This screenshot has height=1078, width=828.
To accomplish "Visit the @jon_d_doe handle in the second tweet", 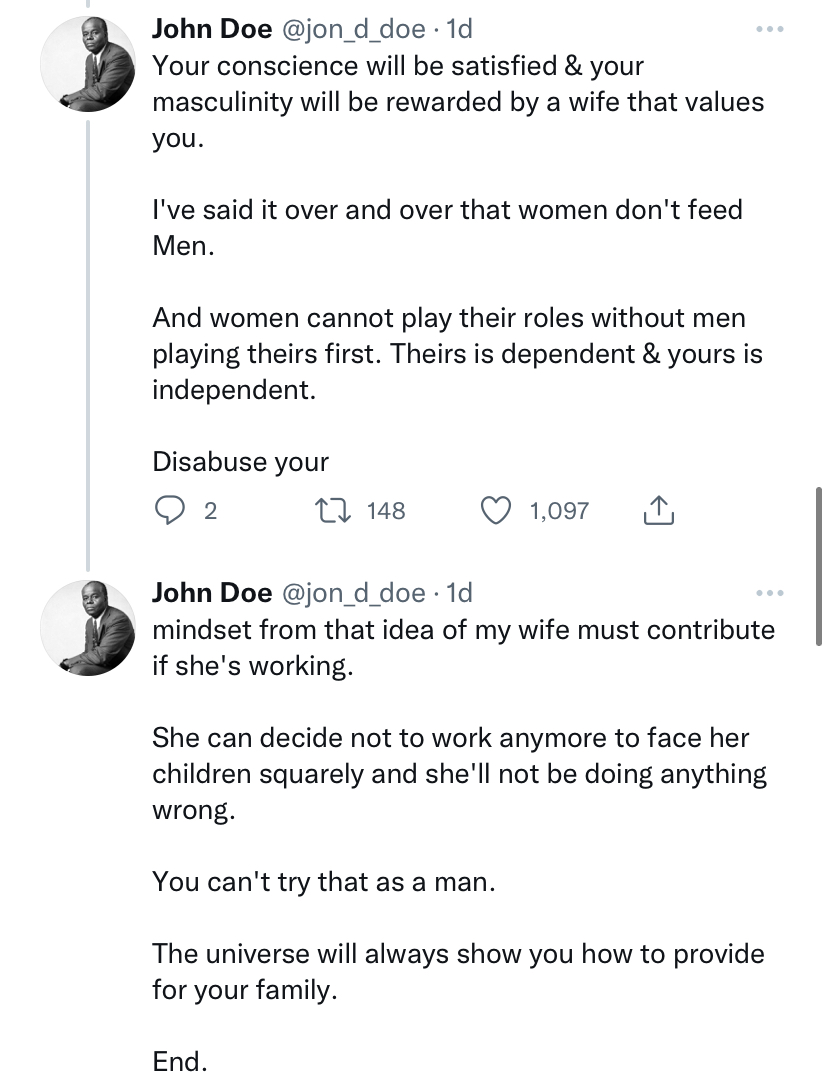I will pyautogui.click(x=355, y=593).
